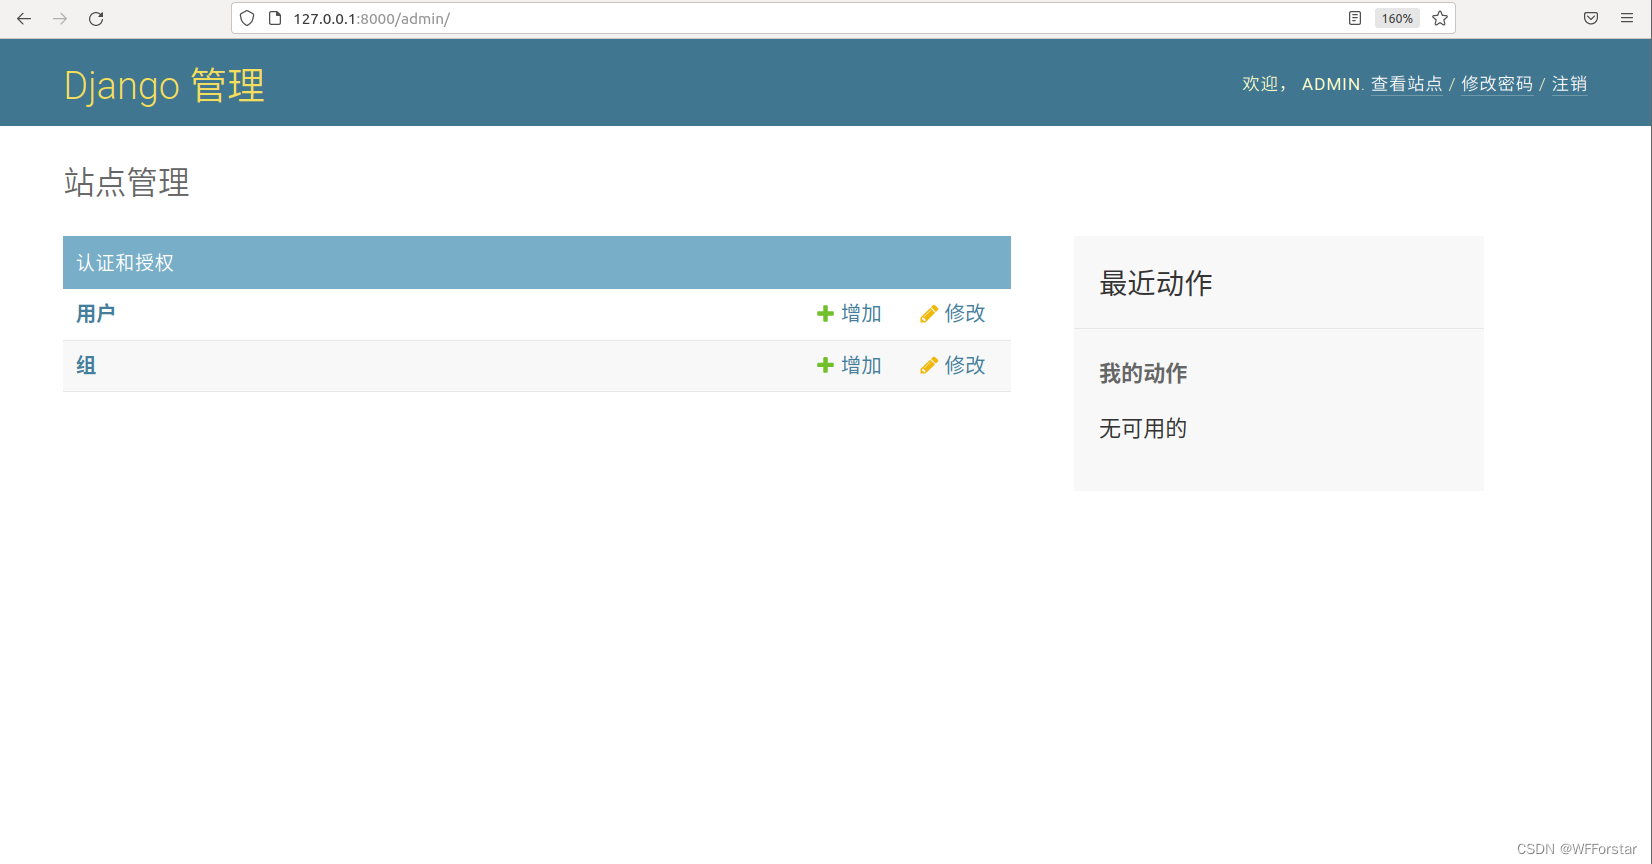Open the 用户 model list
The width and height of the screenshot is (1652, 864).
point(96,314)
